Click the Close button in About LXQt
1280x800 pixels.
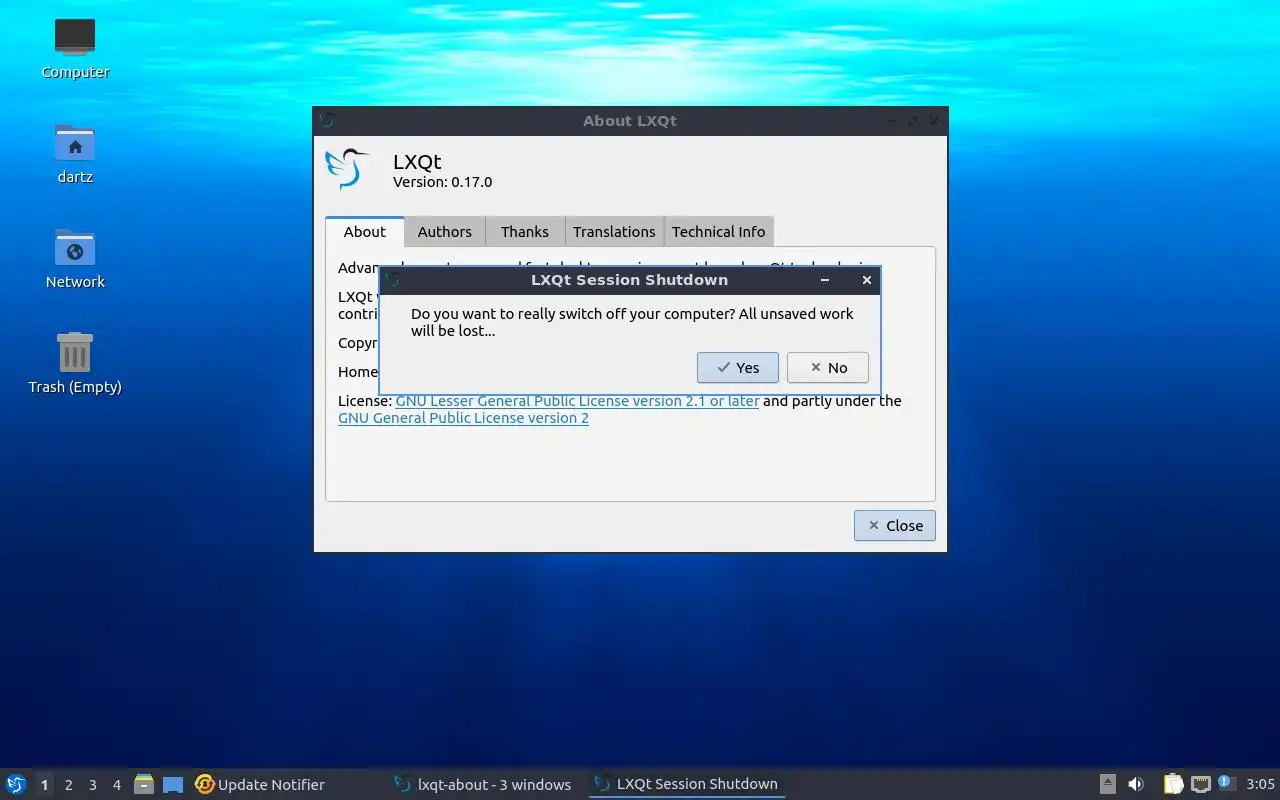tap(894, 526)
